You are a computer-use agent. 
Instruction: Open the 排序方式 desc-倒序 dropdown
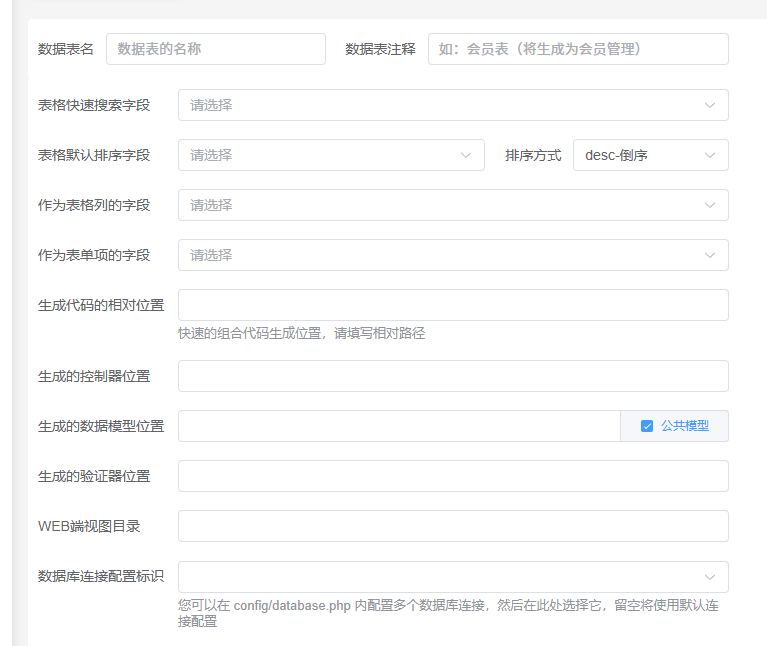651,155
